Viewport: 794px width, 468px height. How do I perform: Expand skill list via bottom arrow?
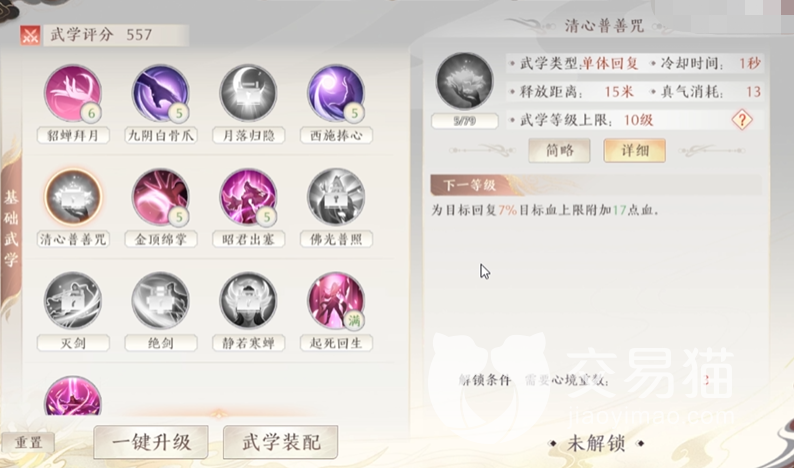click(218, 414)
